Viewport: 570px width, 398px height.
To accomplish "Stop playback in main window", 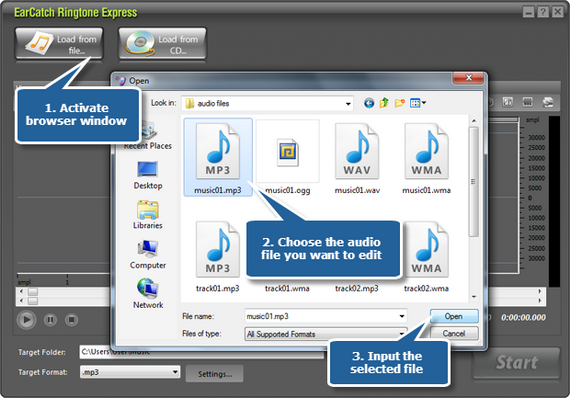I will point(72,320).
